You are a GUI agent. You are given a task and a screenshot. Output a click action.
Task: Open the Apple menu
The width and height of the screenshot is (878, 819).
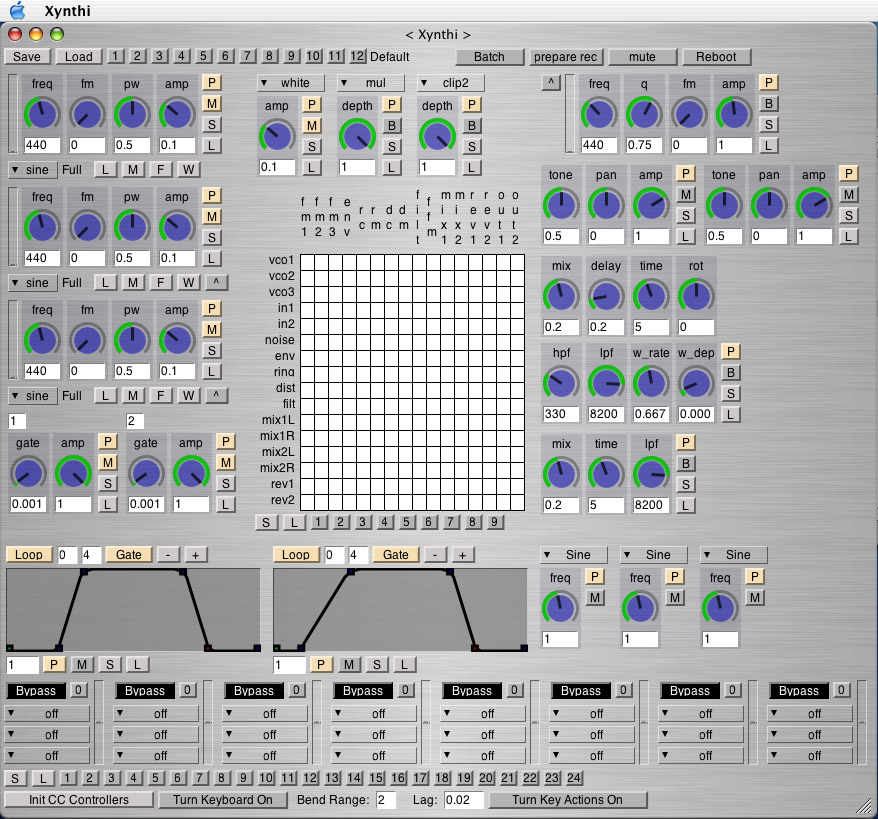pyautogui.click(x=18, y=11)
